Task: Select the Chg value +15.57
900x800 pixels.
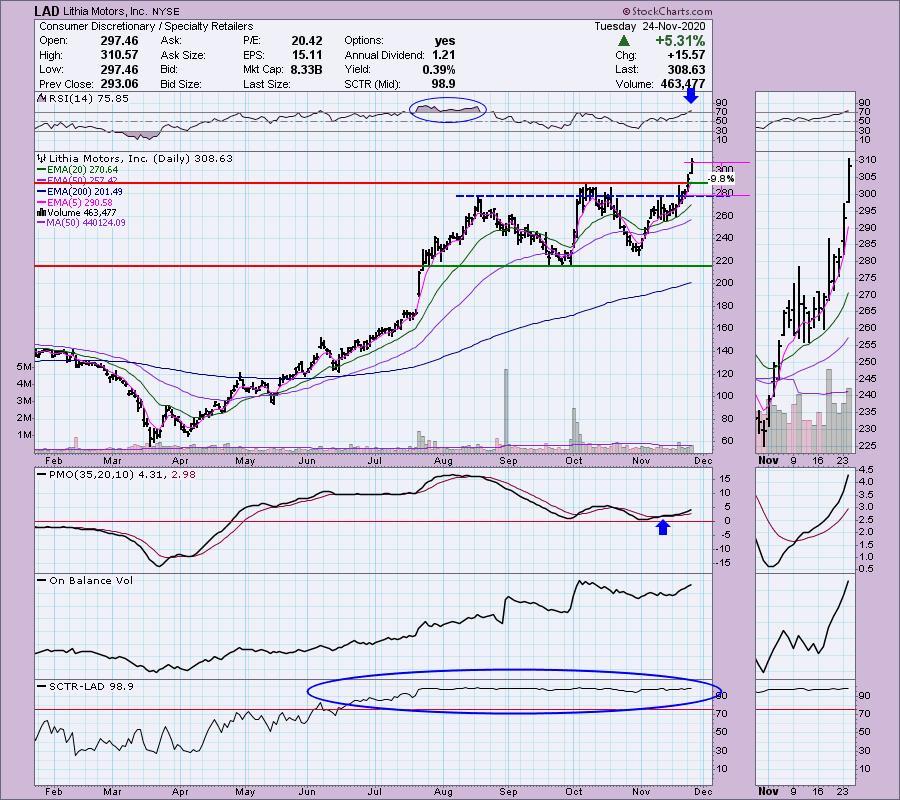Action: [x=686, y=55]
